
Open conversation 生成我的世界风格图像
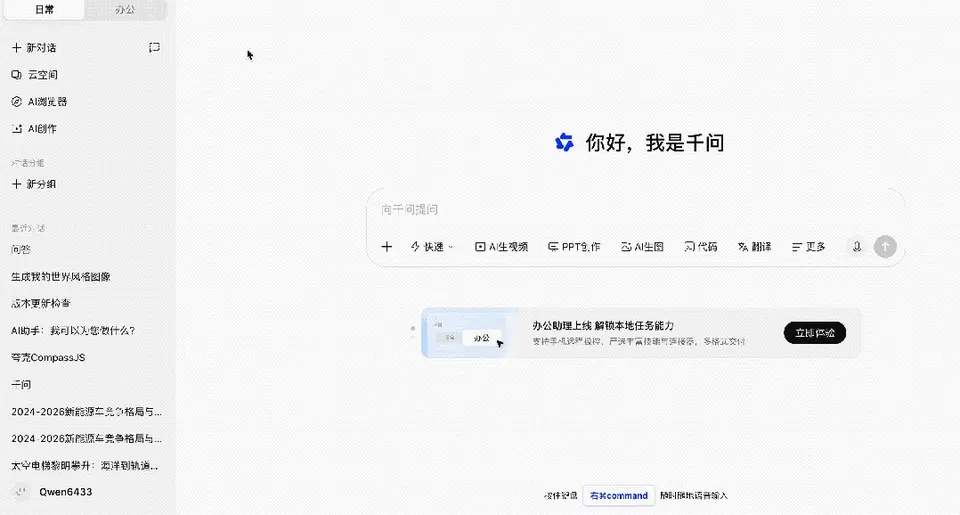[61, 276]
